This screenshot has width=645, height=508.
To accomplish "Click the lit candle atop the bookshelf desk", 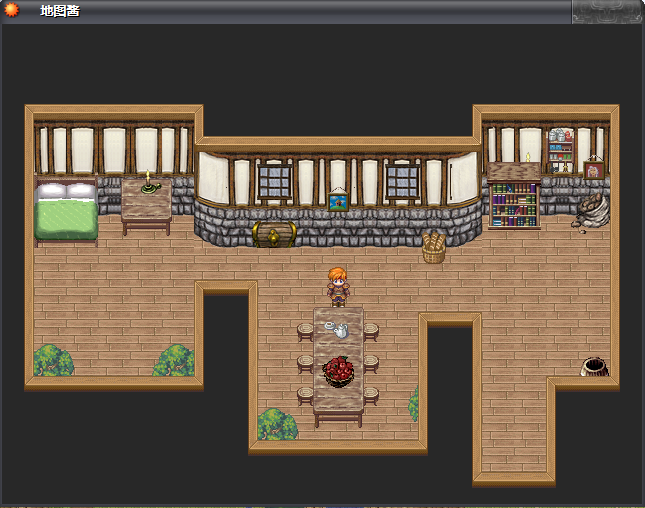I will (528, 157).
